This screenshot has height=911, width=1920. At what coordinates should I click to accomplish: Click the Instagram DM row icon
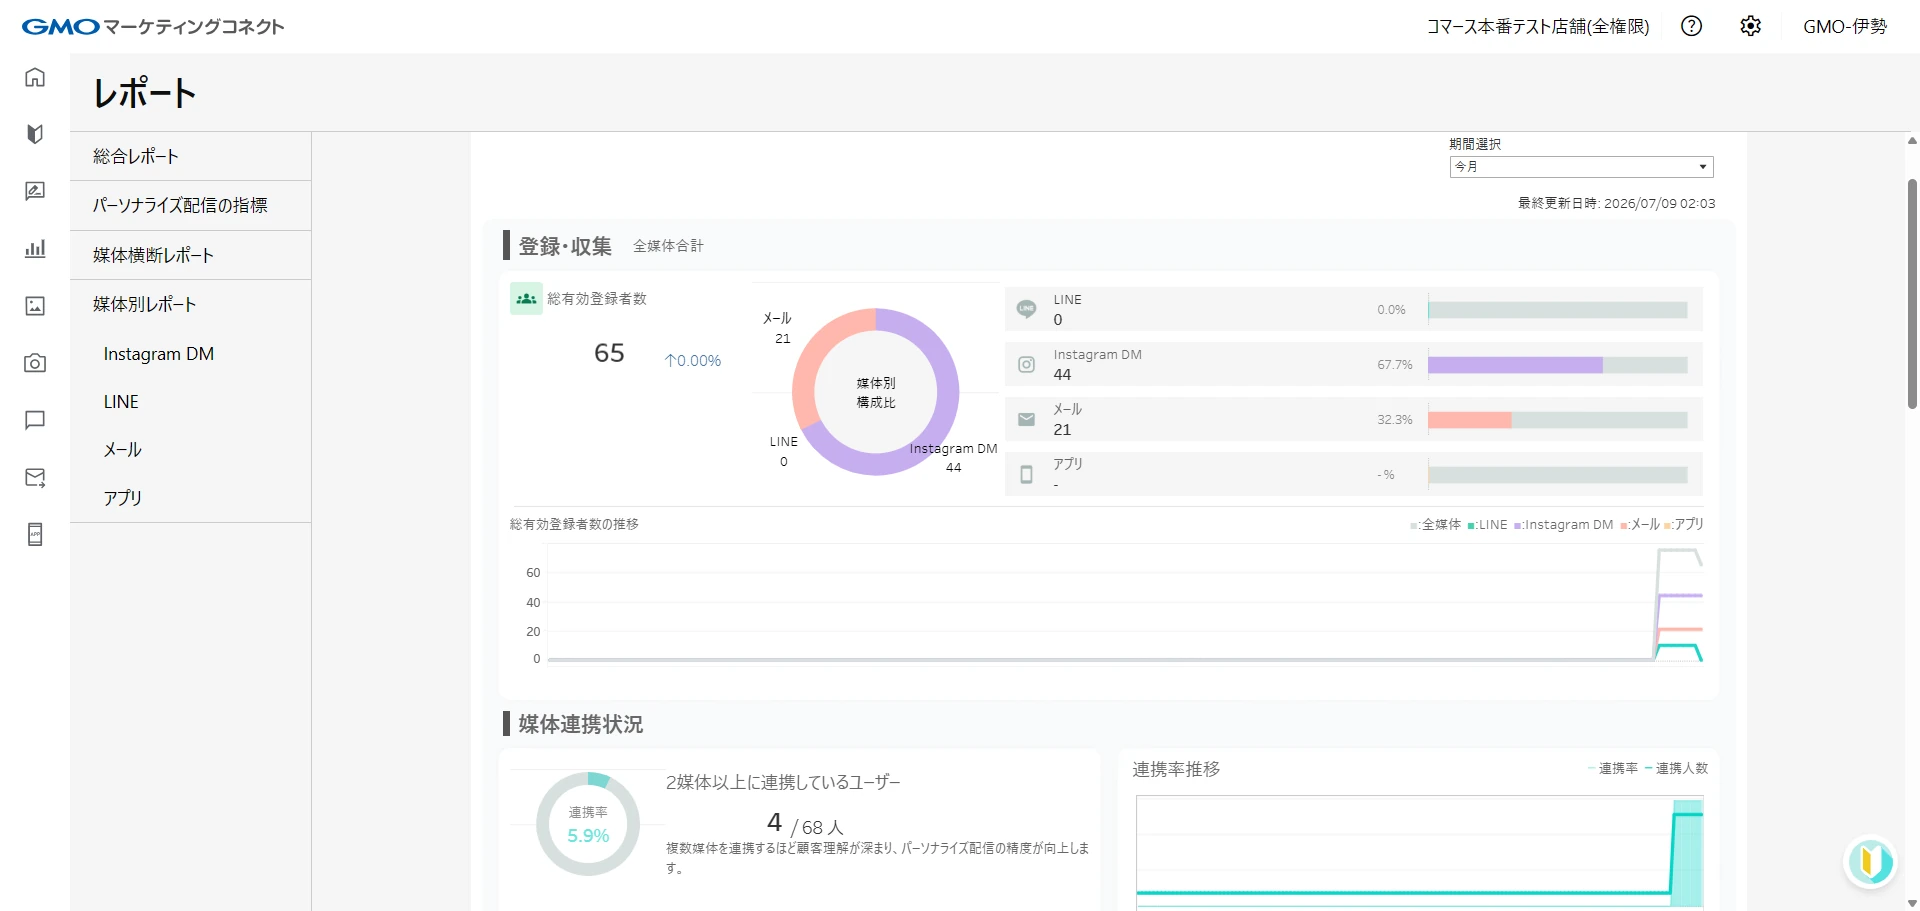point(1026,364)
